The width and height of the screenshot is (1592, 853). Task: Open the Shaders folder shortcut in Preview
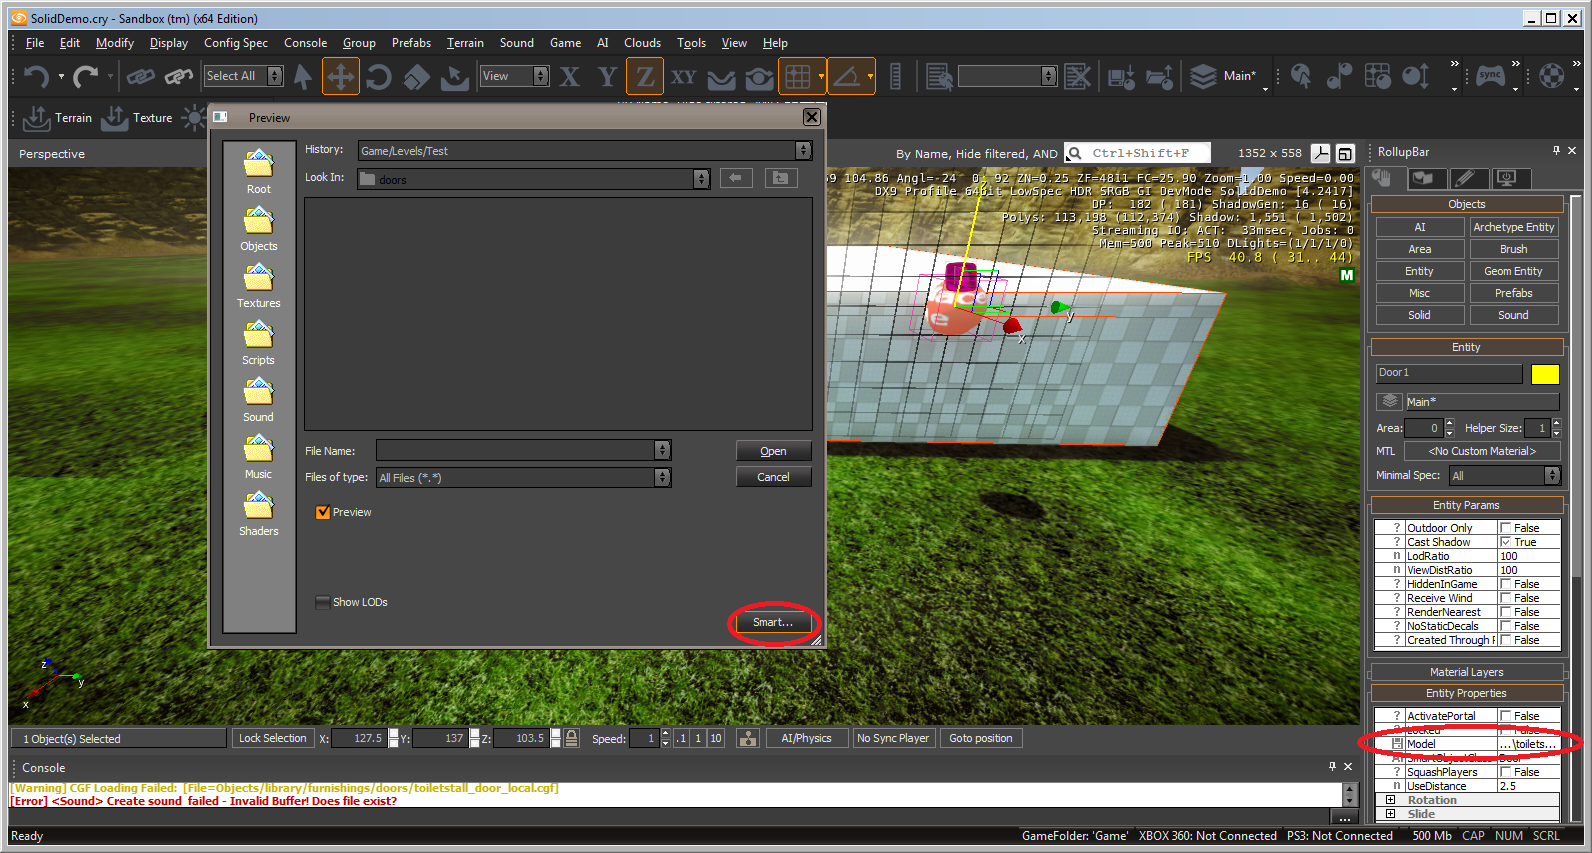click(259, 514)
